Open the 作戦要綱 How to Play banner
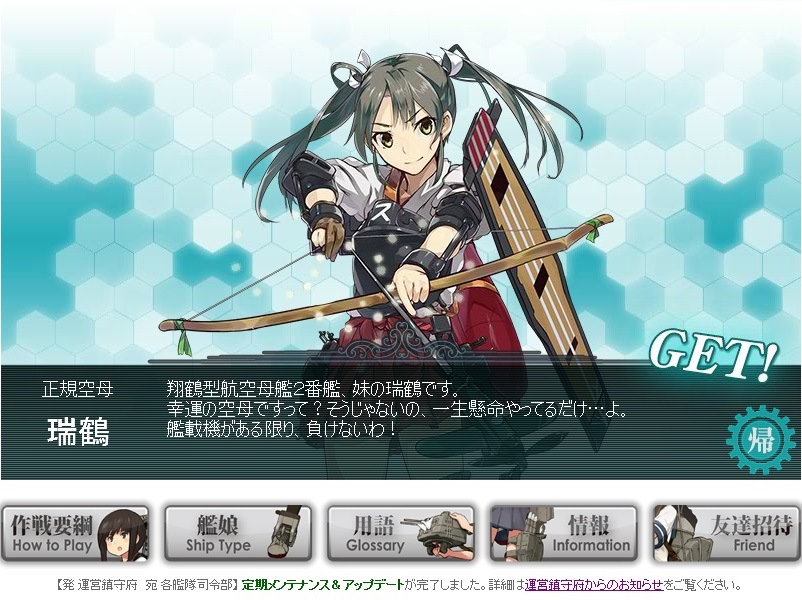The width and height of the screenshot is (802, 600). [x=75, y=534]
